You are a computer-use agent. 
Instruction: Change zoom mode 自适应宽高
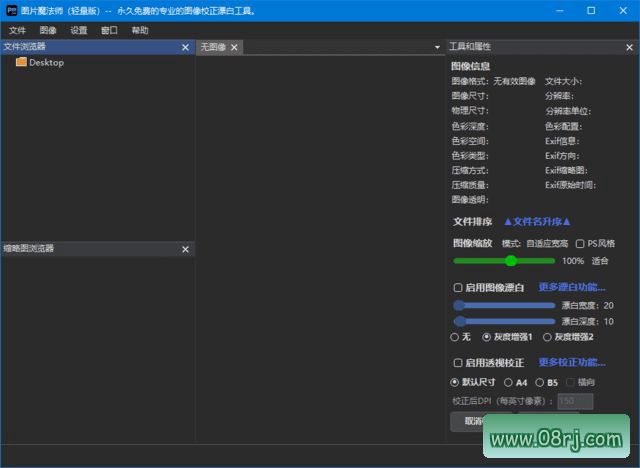pos(547,244)
